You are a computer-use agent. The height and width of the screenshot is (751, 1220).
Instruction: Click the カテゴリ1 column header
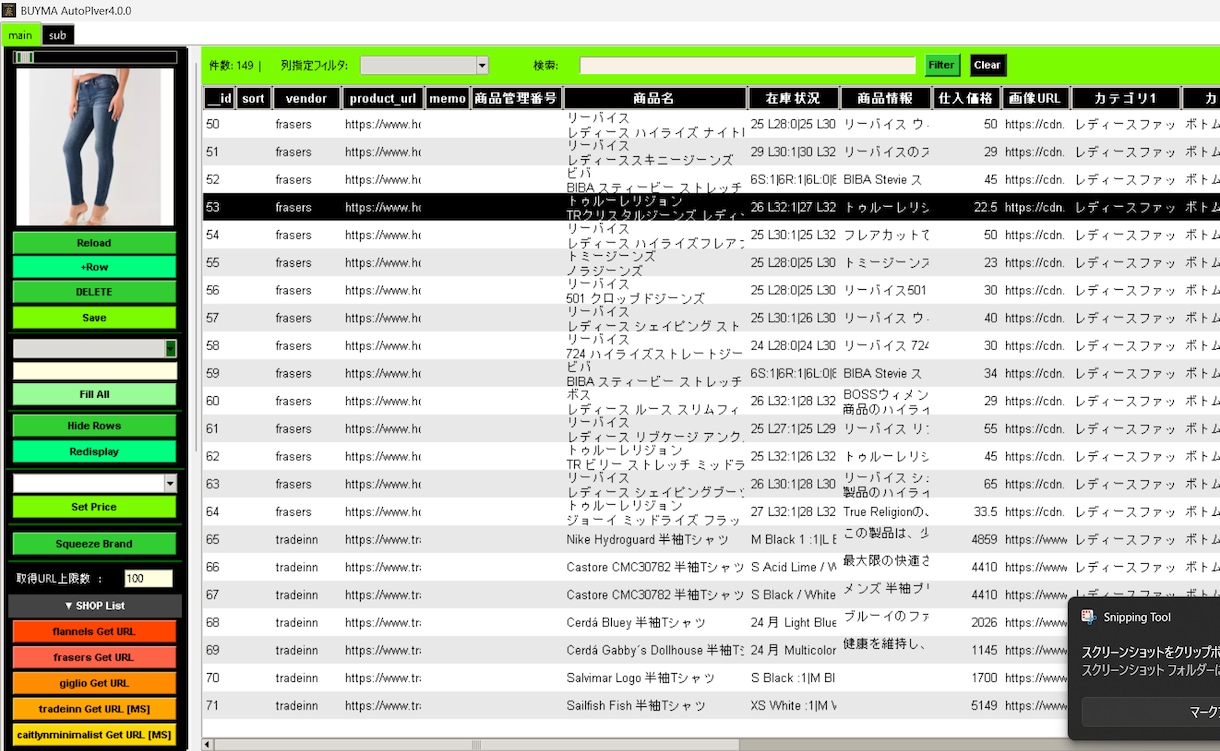coord(1125,98)
